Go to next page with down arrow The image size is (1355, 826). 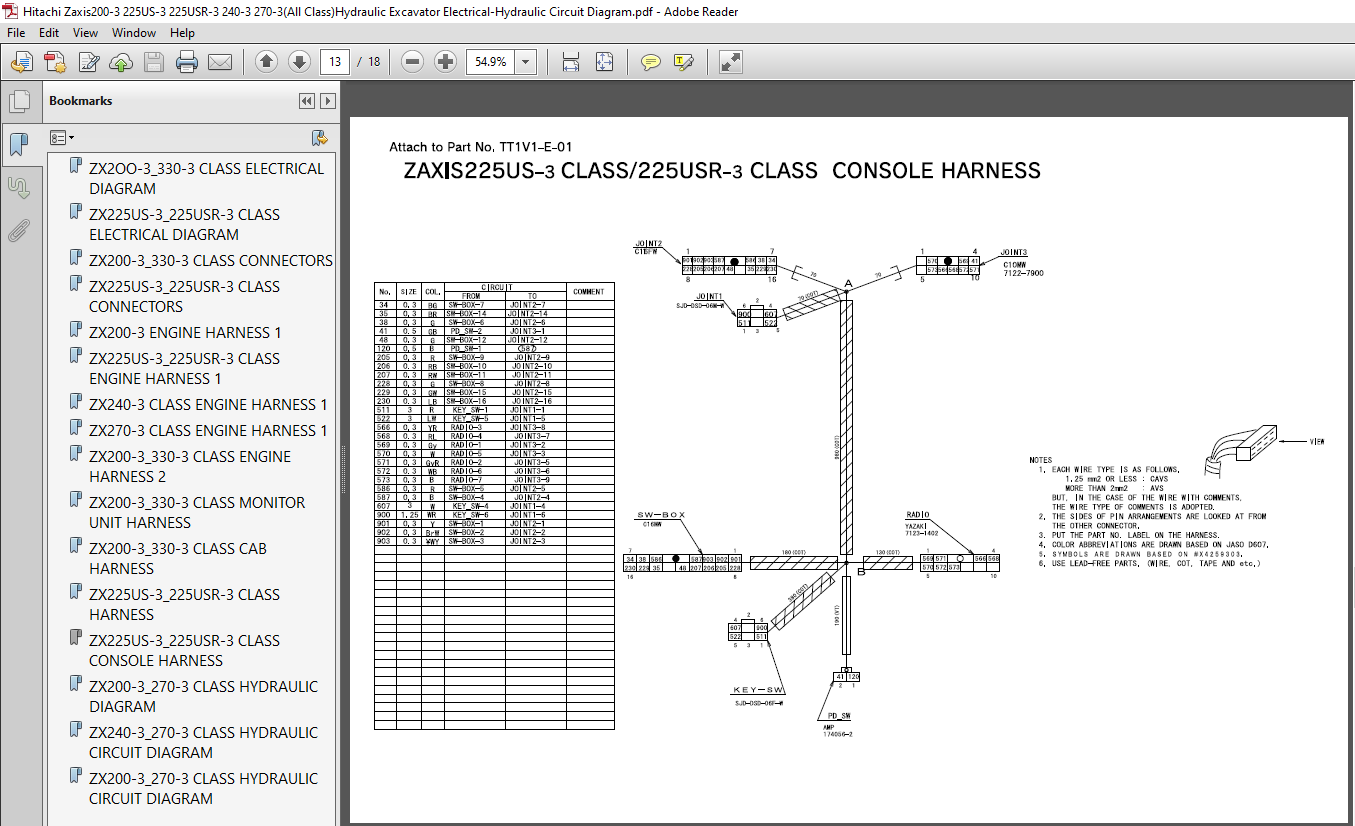coord(299,62)
